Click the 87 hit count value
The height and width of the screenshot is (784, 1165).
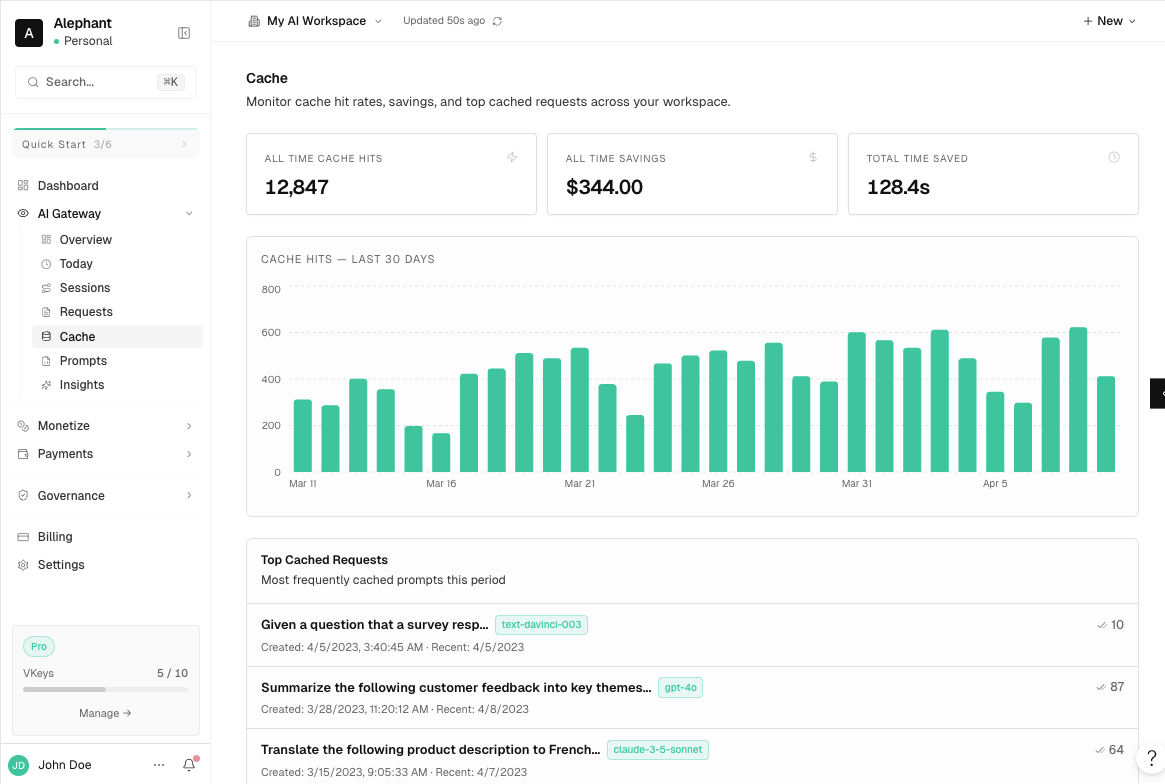click(1117, 687)
